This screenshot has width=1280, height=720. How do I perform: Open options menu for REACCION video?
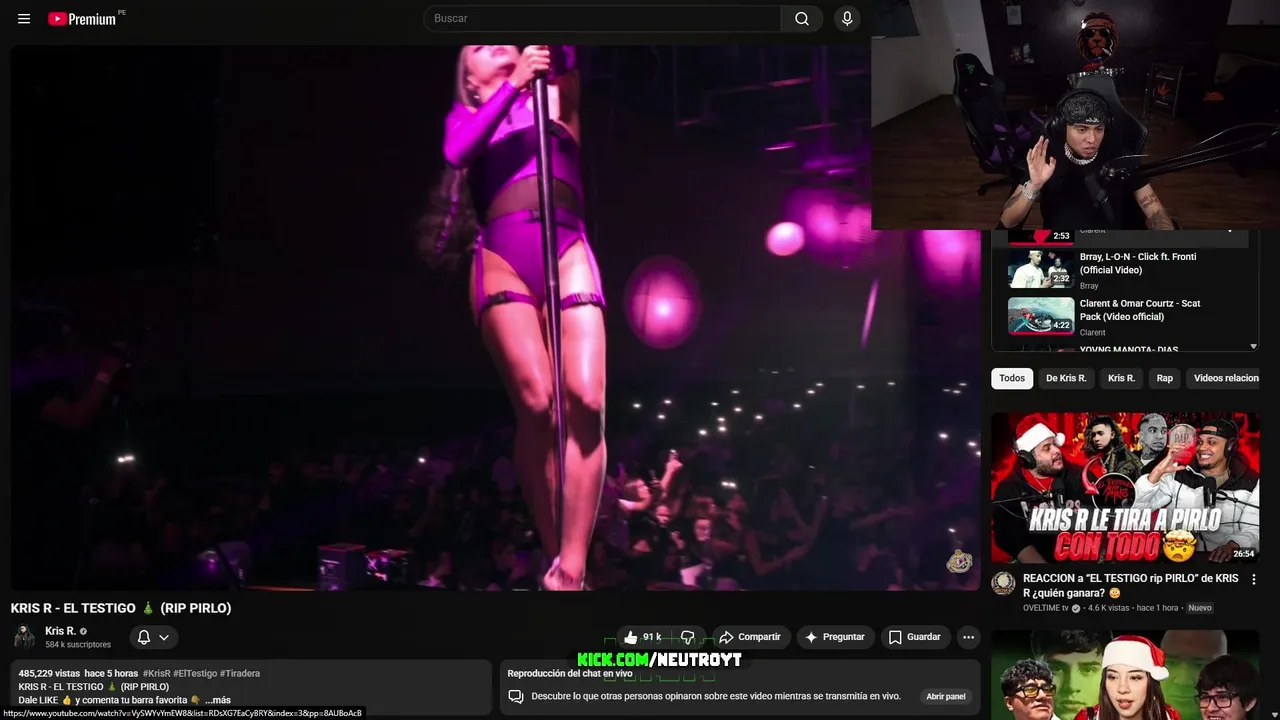1253,579
